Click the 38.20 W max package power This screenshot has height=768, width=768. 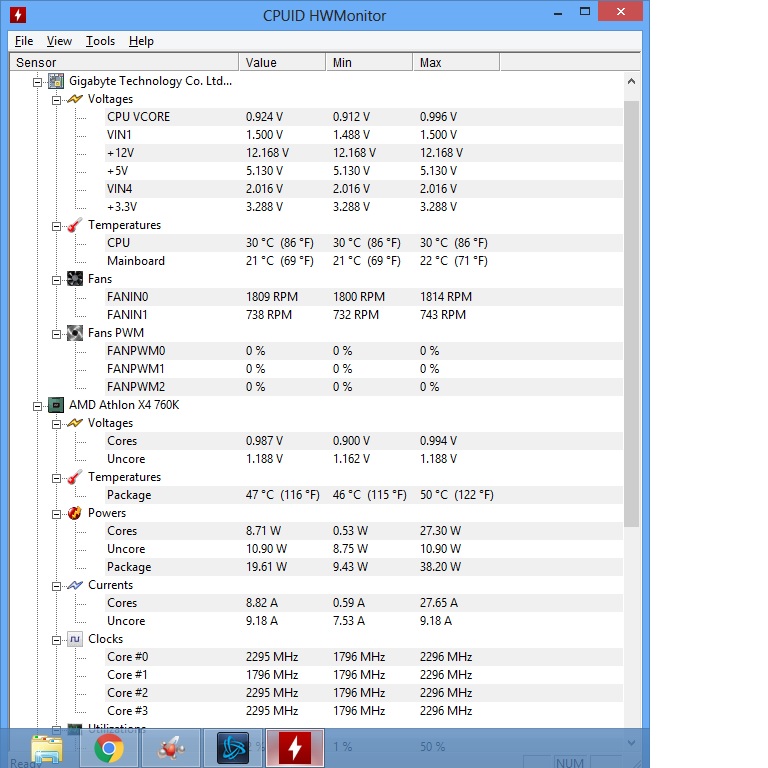[440, 567]
